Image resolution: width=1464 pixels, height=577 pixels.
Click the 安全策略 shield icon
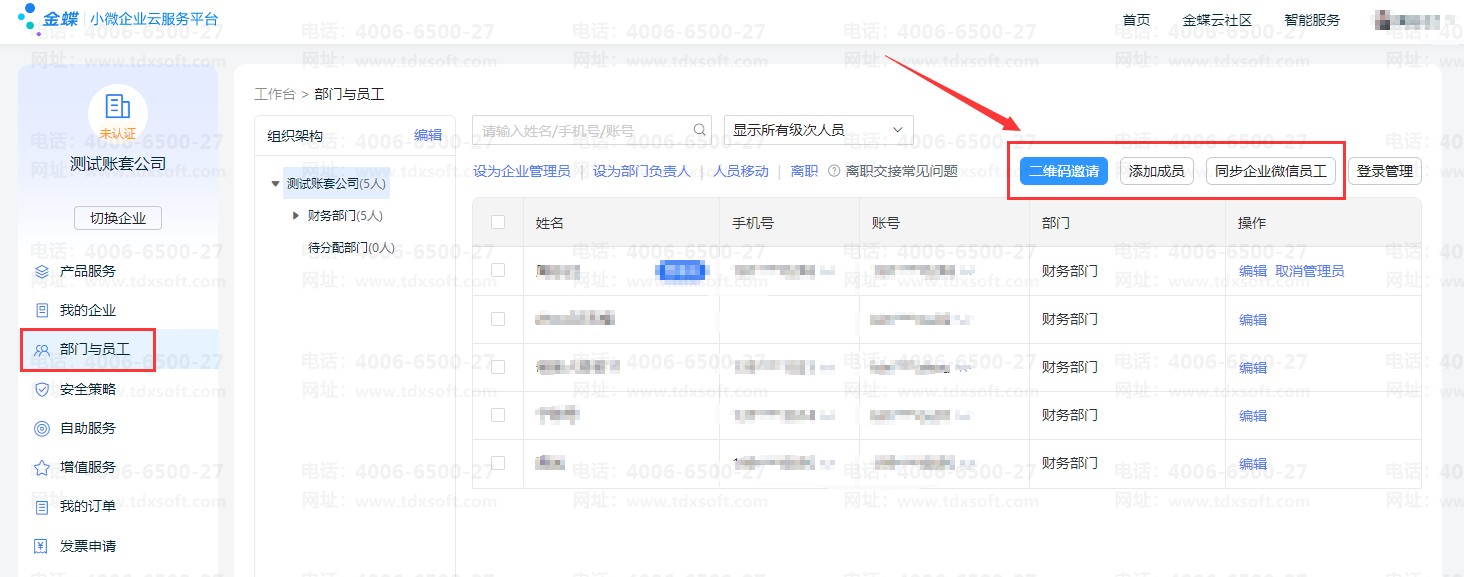[42, 389]
